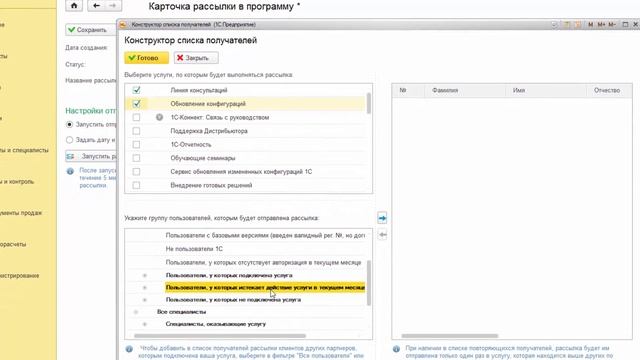Go forward with the right arrow button
The height and width of the screenshot is (360, 640).
pyautogui.click(x=113, y=6)
